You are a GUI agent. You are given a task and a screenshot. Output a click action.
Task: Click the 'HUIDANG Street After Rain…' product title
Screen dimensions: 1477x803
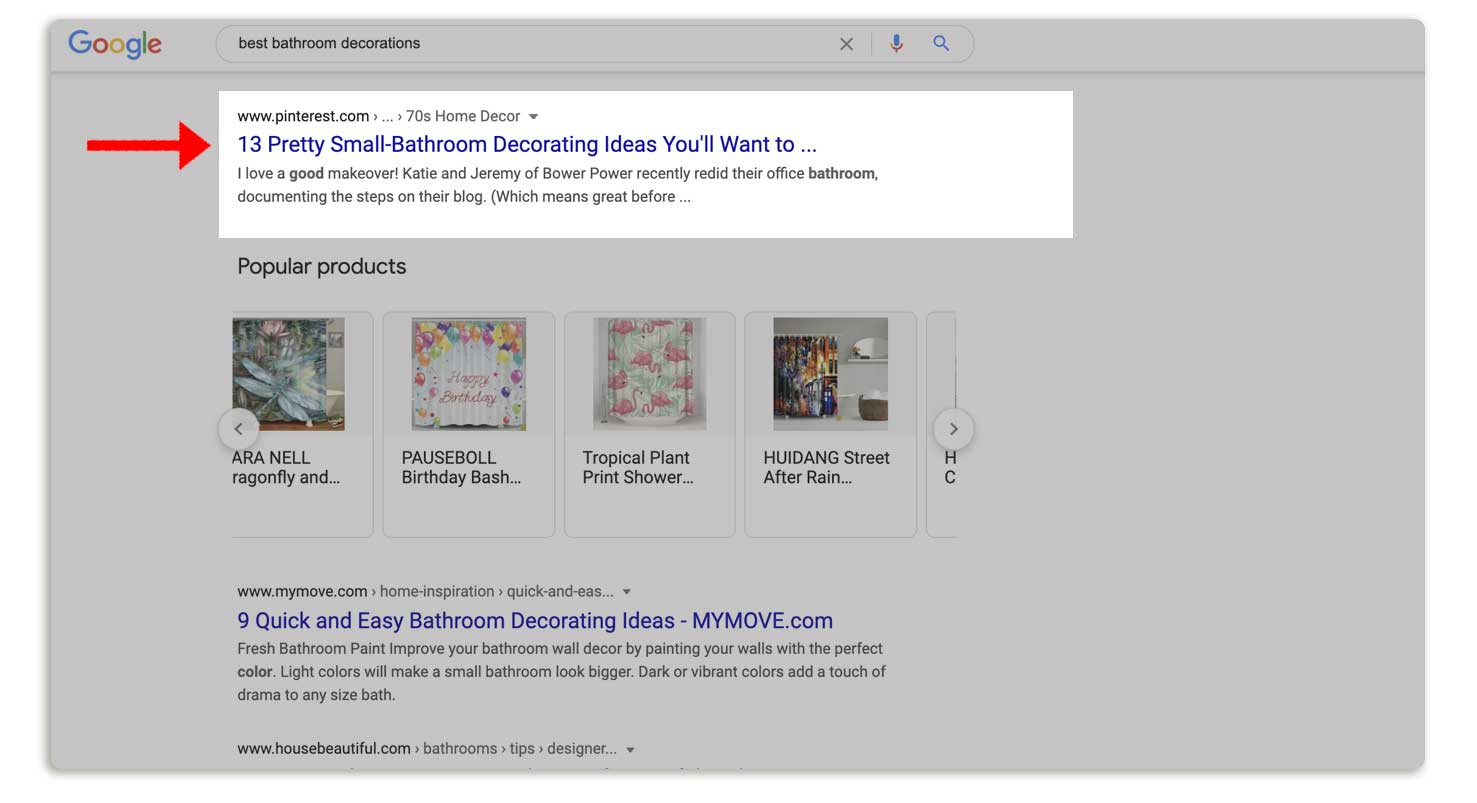coord(826,467)
